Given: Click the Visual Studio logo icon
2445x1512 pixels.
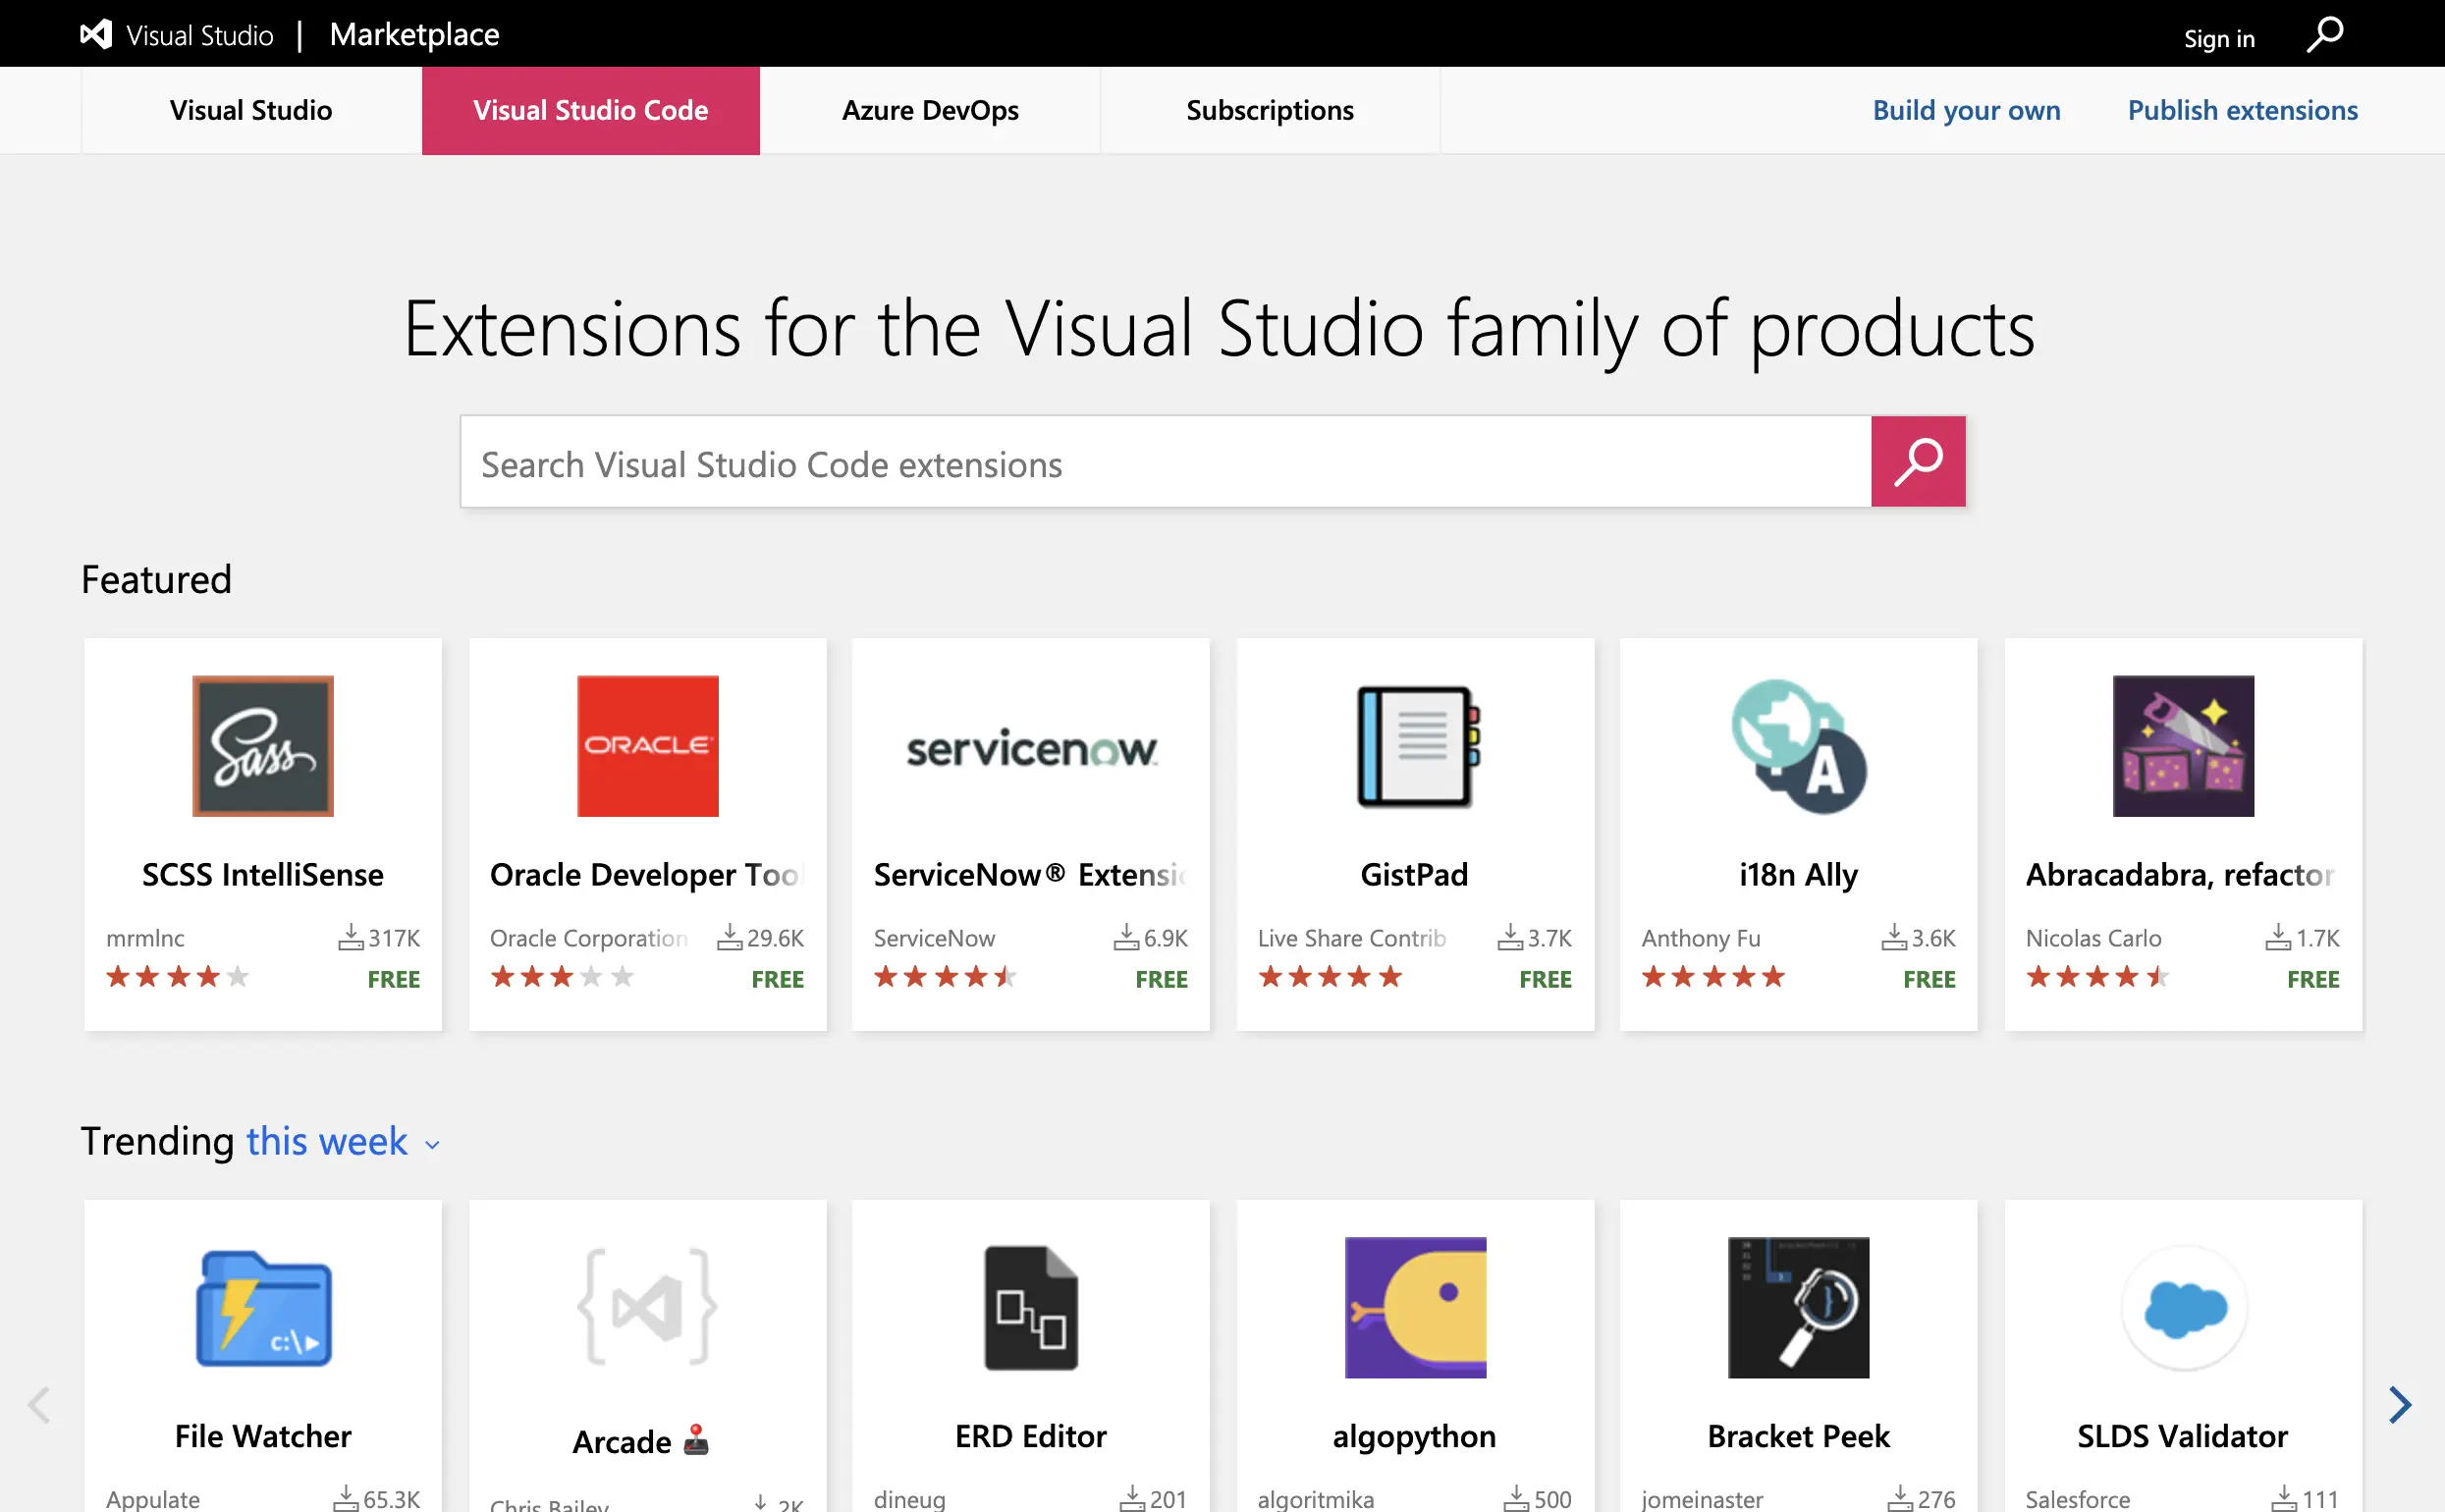Looking at the screenshot, I should [96, 35].
